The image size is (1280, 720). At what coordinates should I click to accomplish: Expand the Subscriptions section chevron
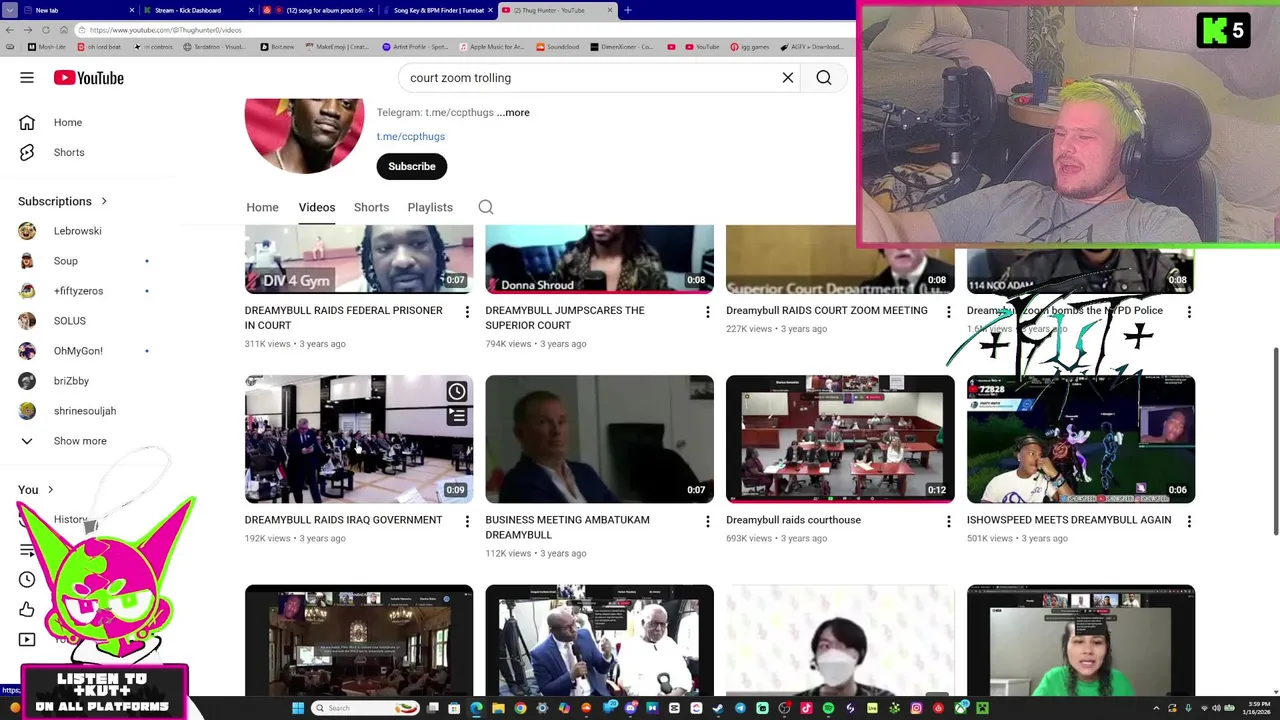[x=103, y=201]
